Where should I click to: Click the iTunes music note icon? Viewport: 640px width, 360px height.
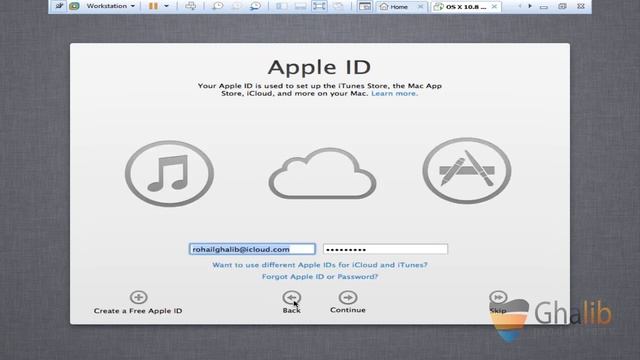coord(169,173)
